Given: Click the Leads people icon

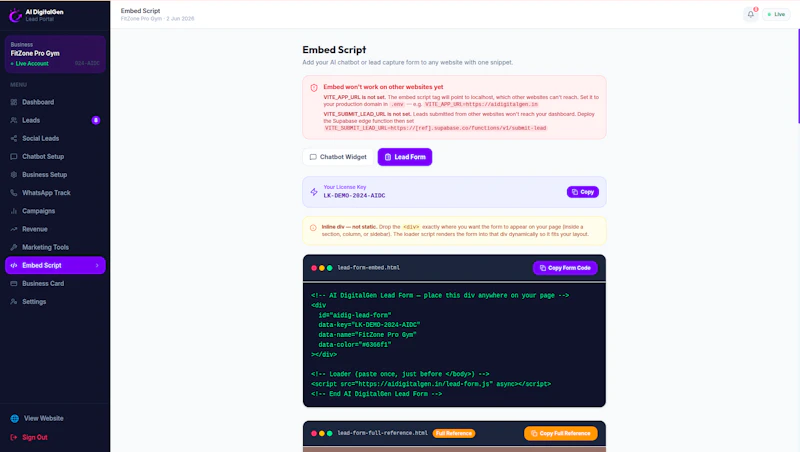Looking at the screenshot, I should click(x=14, y=120).
